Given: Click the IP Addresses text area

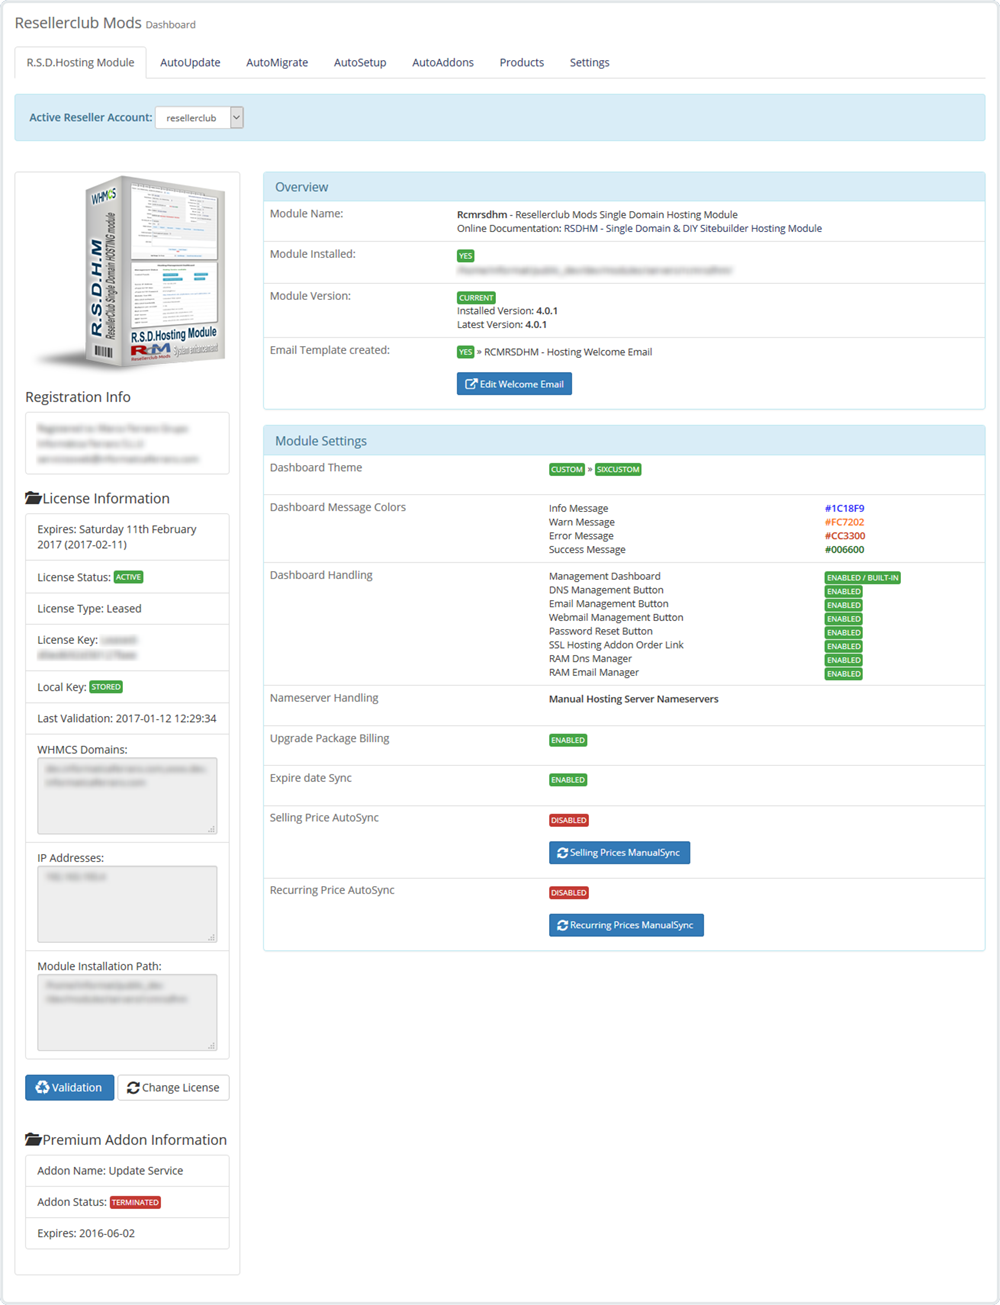Looking at the screenshot, I should click(x=127, y=904).
